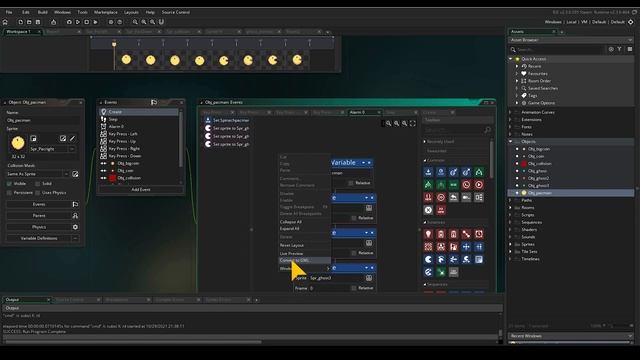Click the Events flag icon in object panel
The image size is (640, 360).
click(75, 204)
